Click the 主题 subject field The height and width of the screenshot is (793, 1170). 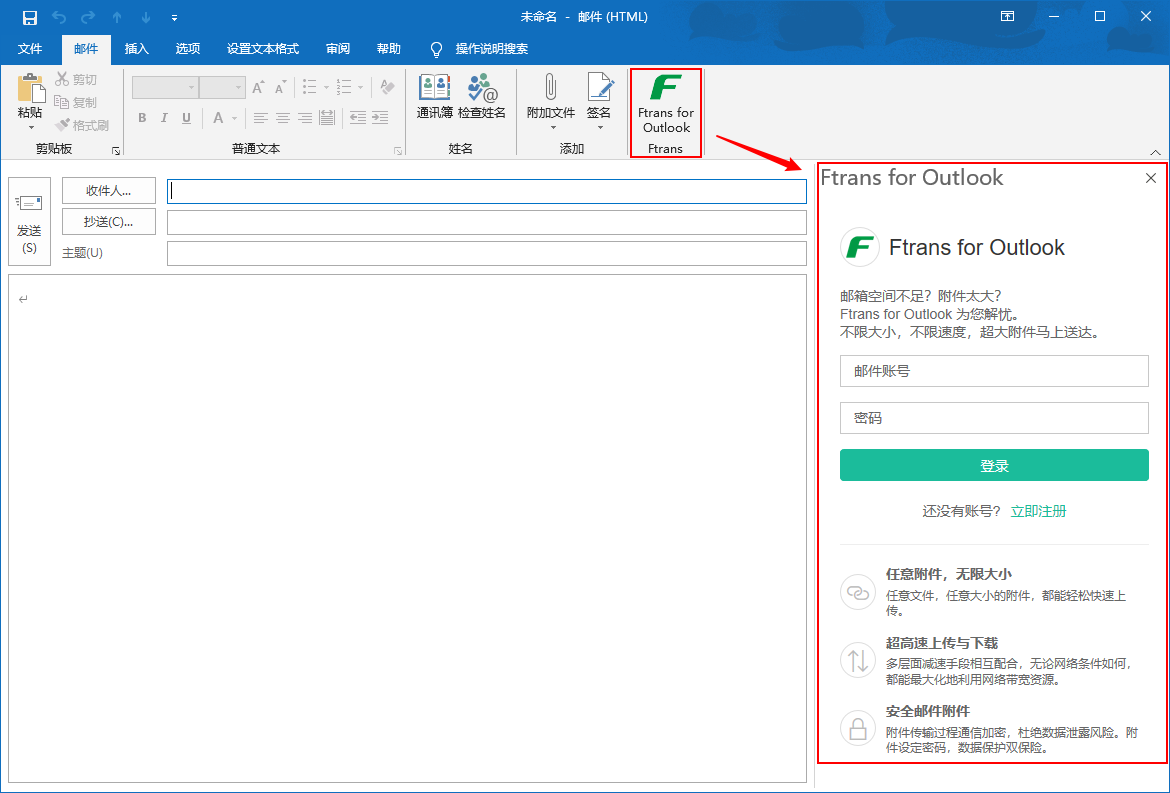tap(487, 253)
